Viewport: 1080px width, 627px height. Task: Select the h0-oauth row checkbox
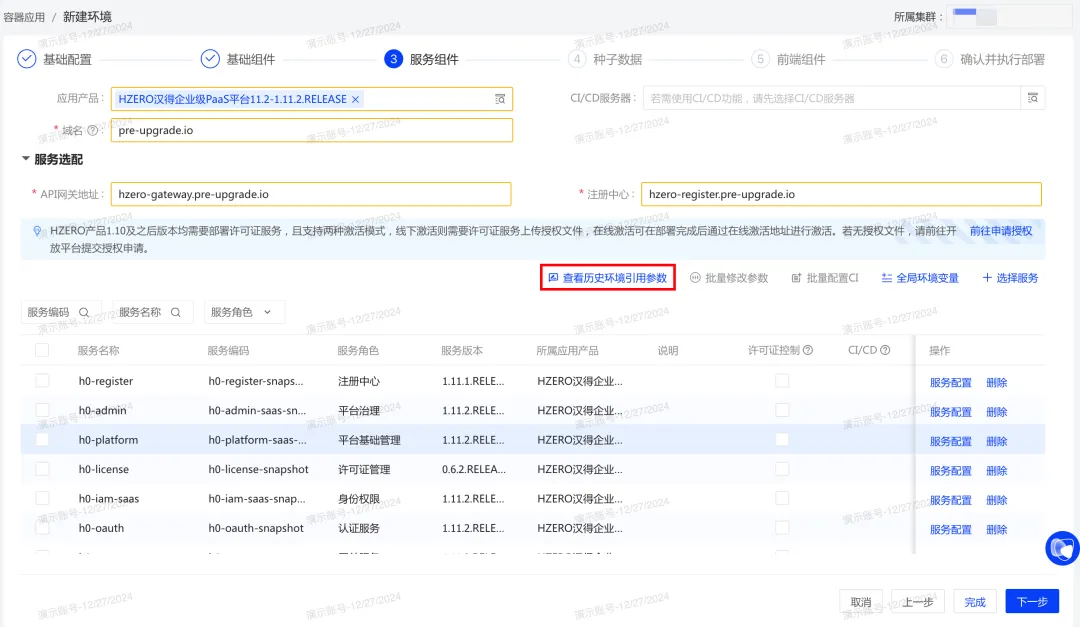coord(42,528)
